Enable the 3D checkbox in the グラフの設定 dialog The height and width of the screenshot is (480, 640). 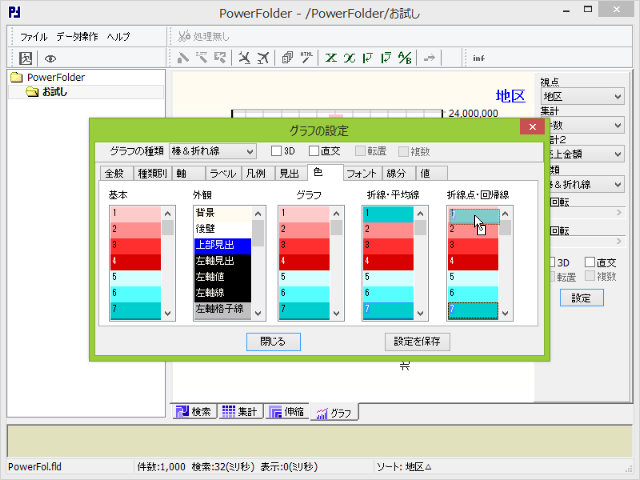click(x=276, y=151)
